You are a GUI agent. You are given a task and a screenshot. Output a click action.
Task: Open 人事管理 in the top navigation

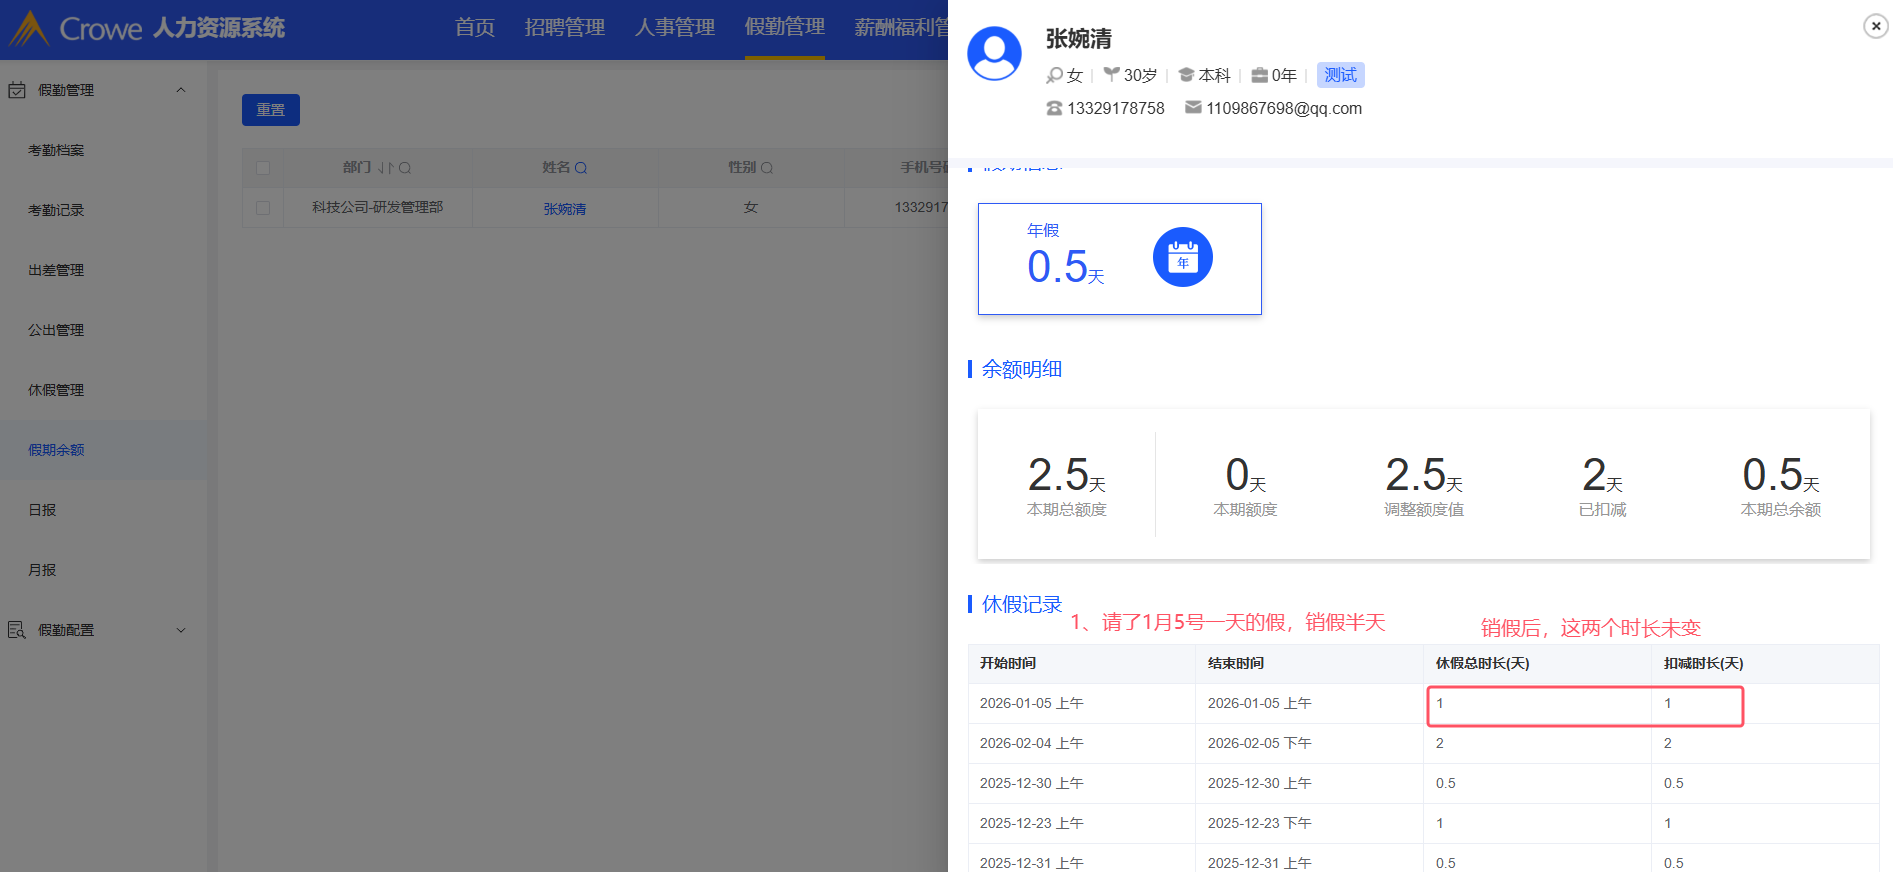coord(674,28)
